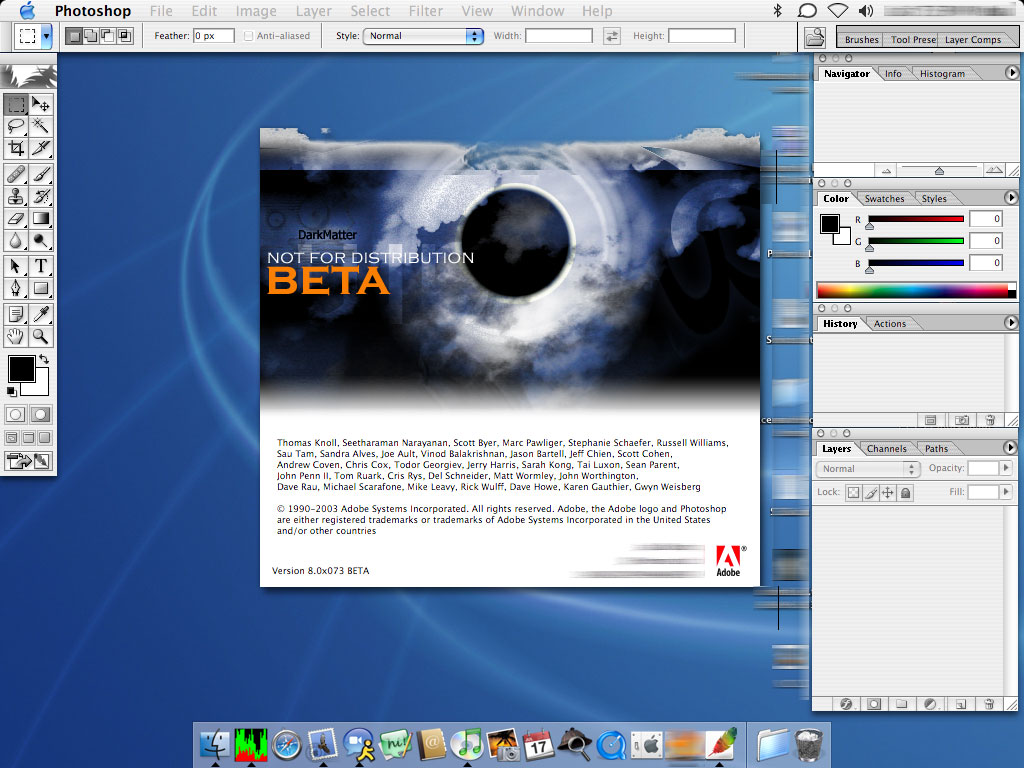Select the Dodge tool
This screenshot has height=768, width=1024.
click(x=40, y=241)
